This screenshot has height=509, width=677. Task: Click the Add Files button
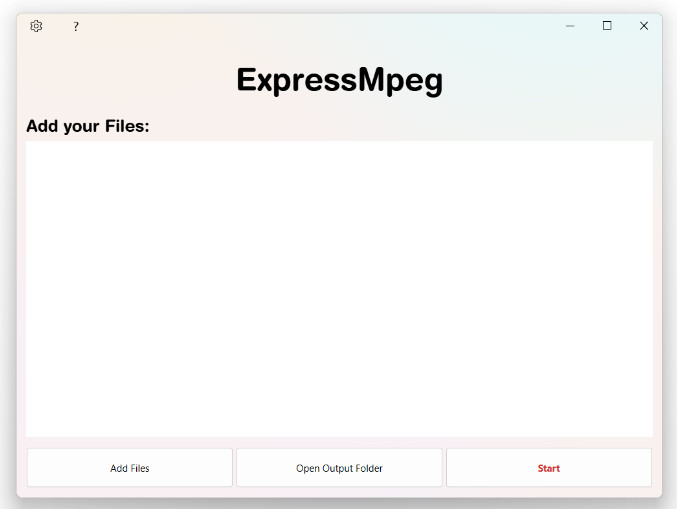coord(130,468)
